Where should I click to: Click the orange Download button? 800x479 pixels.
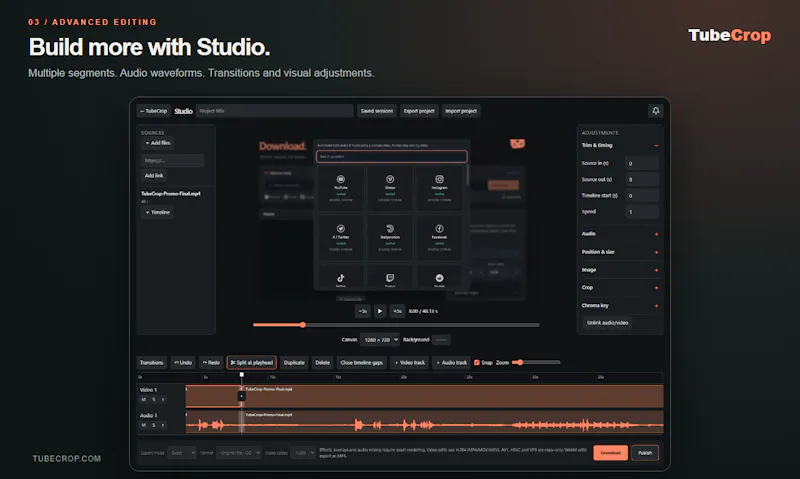pyautogui.click(x=610, y=452)
